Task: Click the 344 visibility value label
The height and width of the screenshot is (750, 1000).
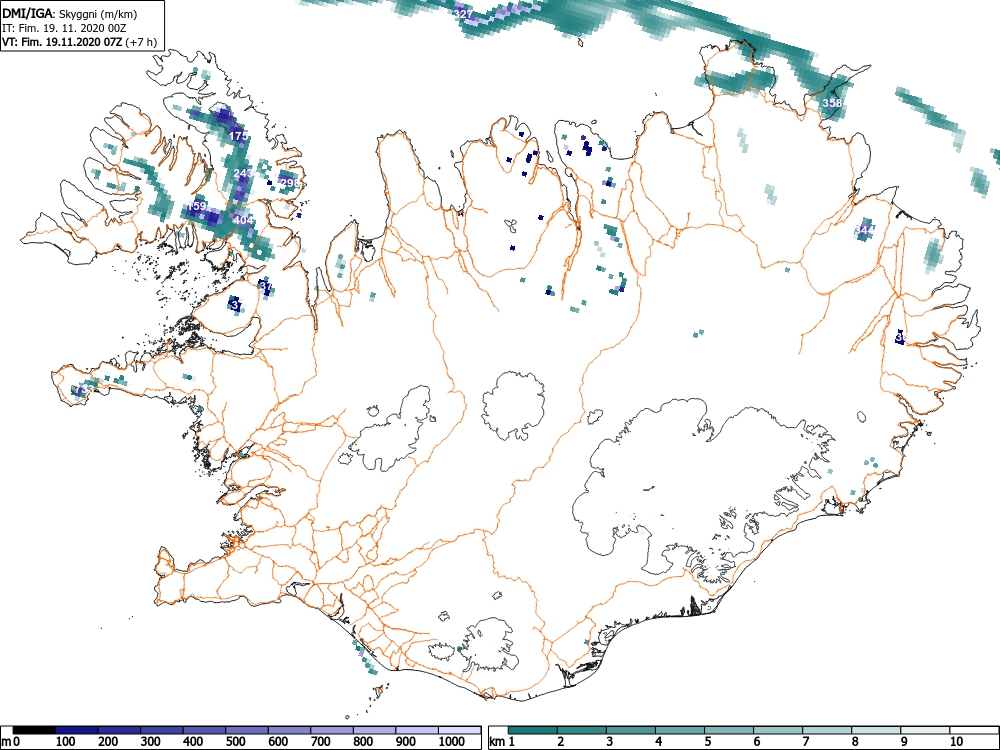Action: click(865, 230)
